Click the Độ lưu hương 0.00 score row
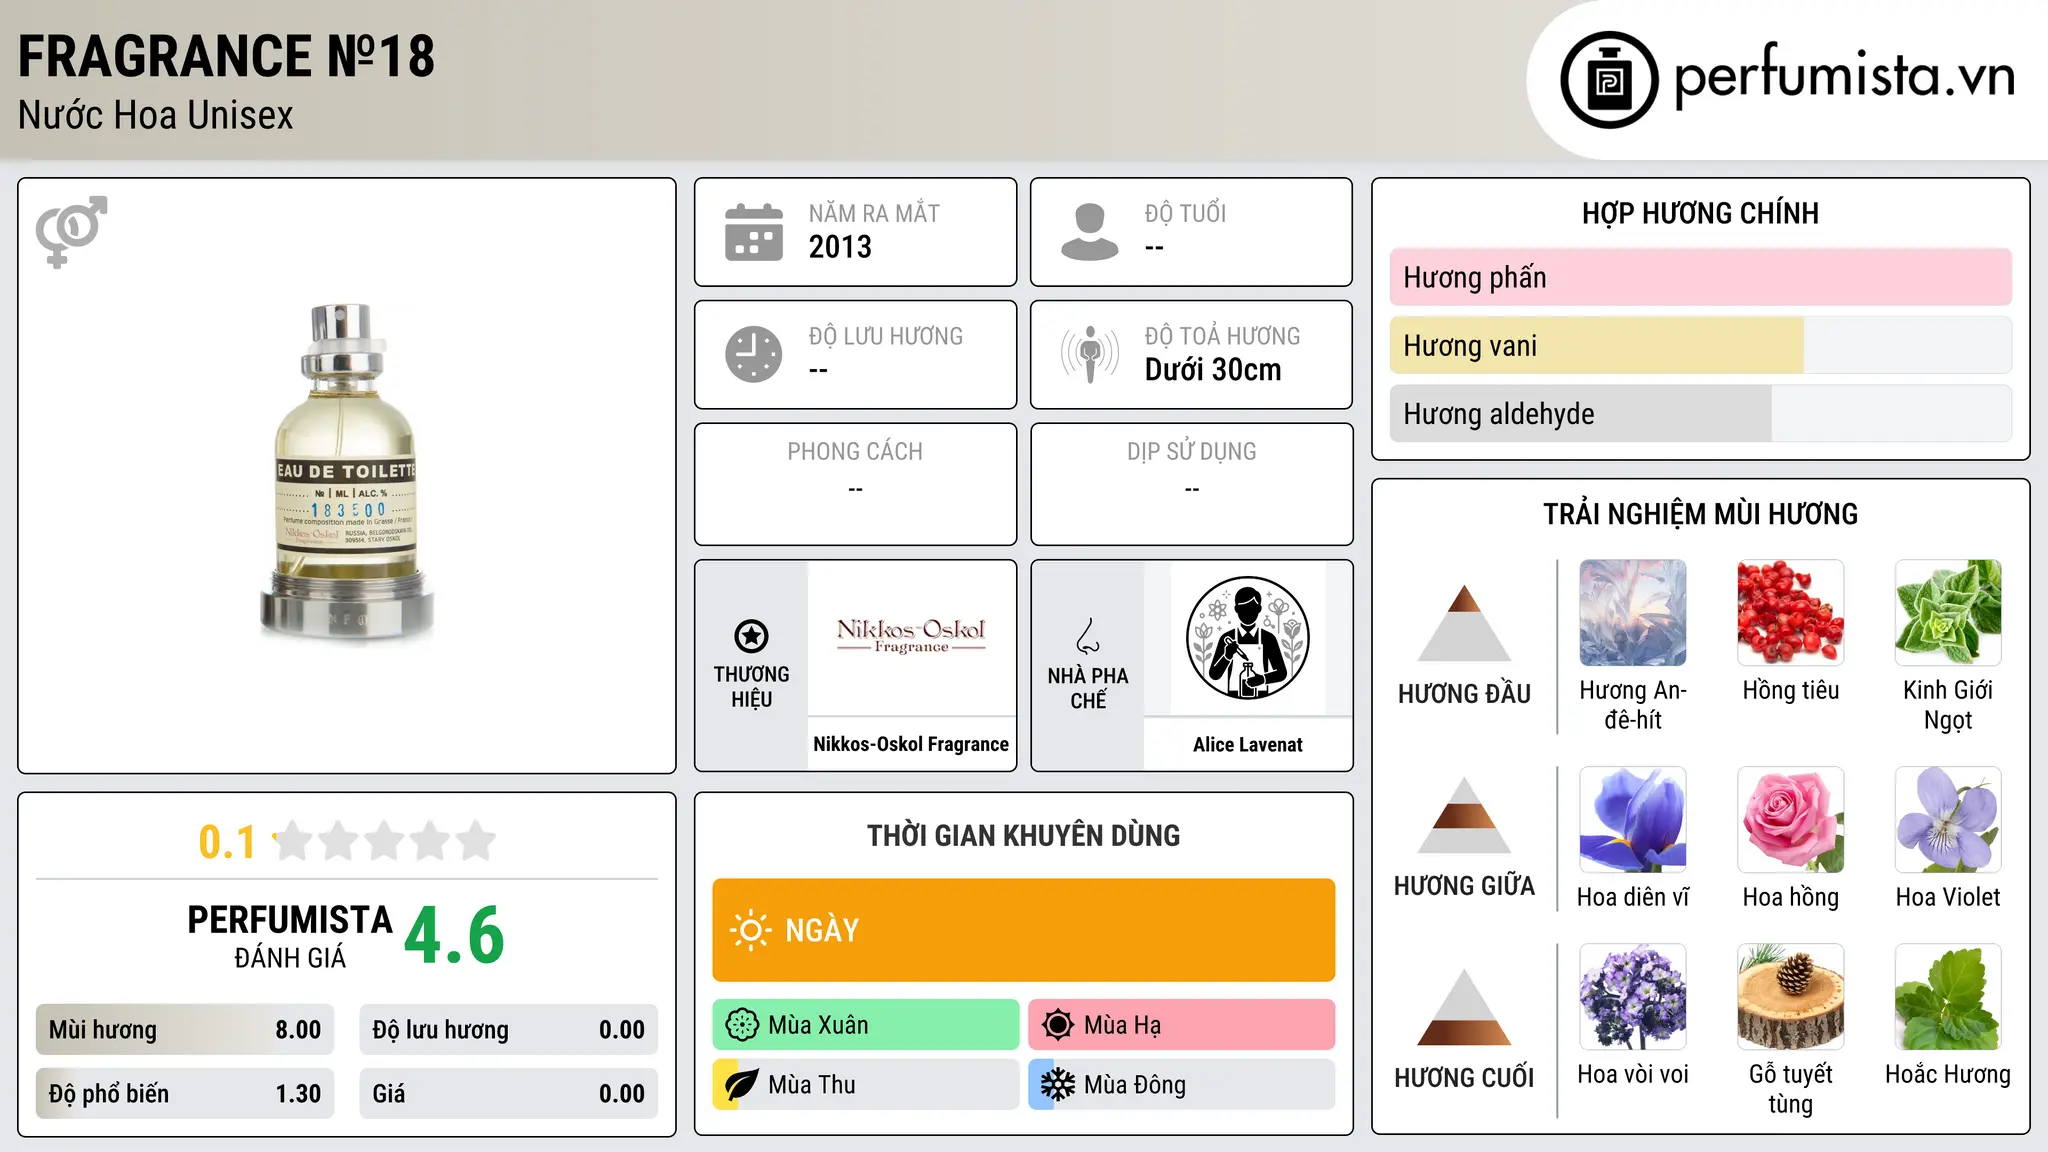 click(x=508, y=1030)
